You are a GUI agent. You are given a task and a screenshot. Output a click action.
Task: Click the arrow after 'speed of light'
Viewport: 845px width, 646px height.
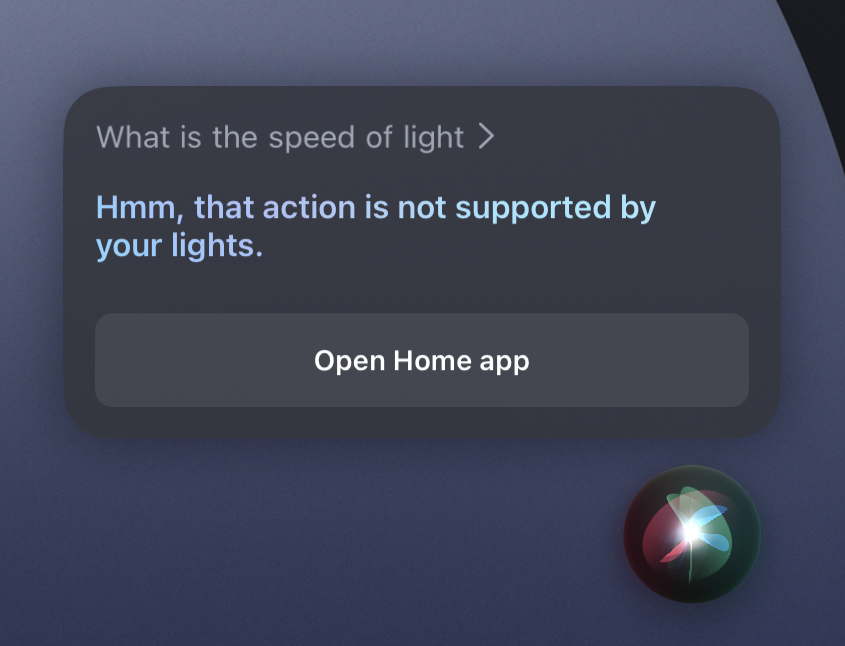pos(486,137)
